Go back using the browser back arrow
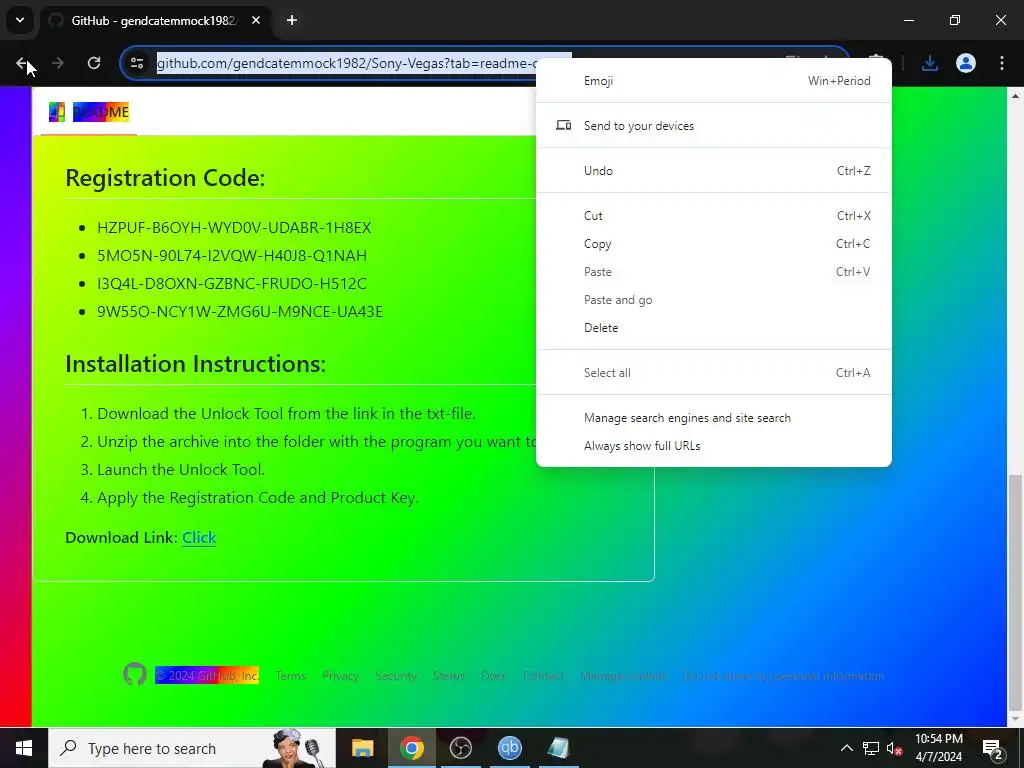The width and height of the screenshot is (1024, 768). tap(22, 63)
